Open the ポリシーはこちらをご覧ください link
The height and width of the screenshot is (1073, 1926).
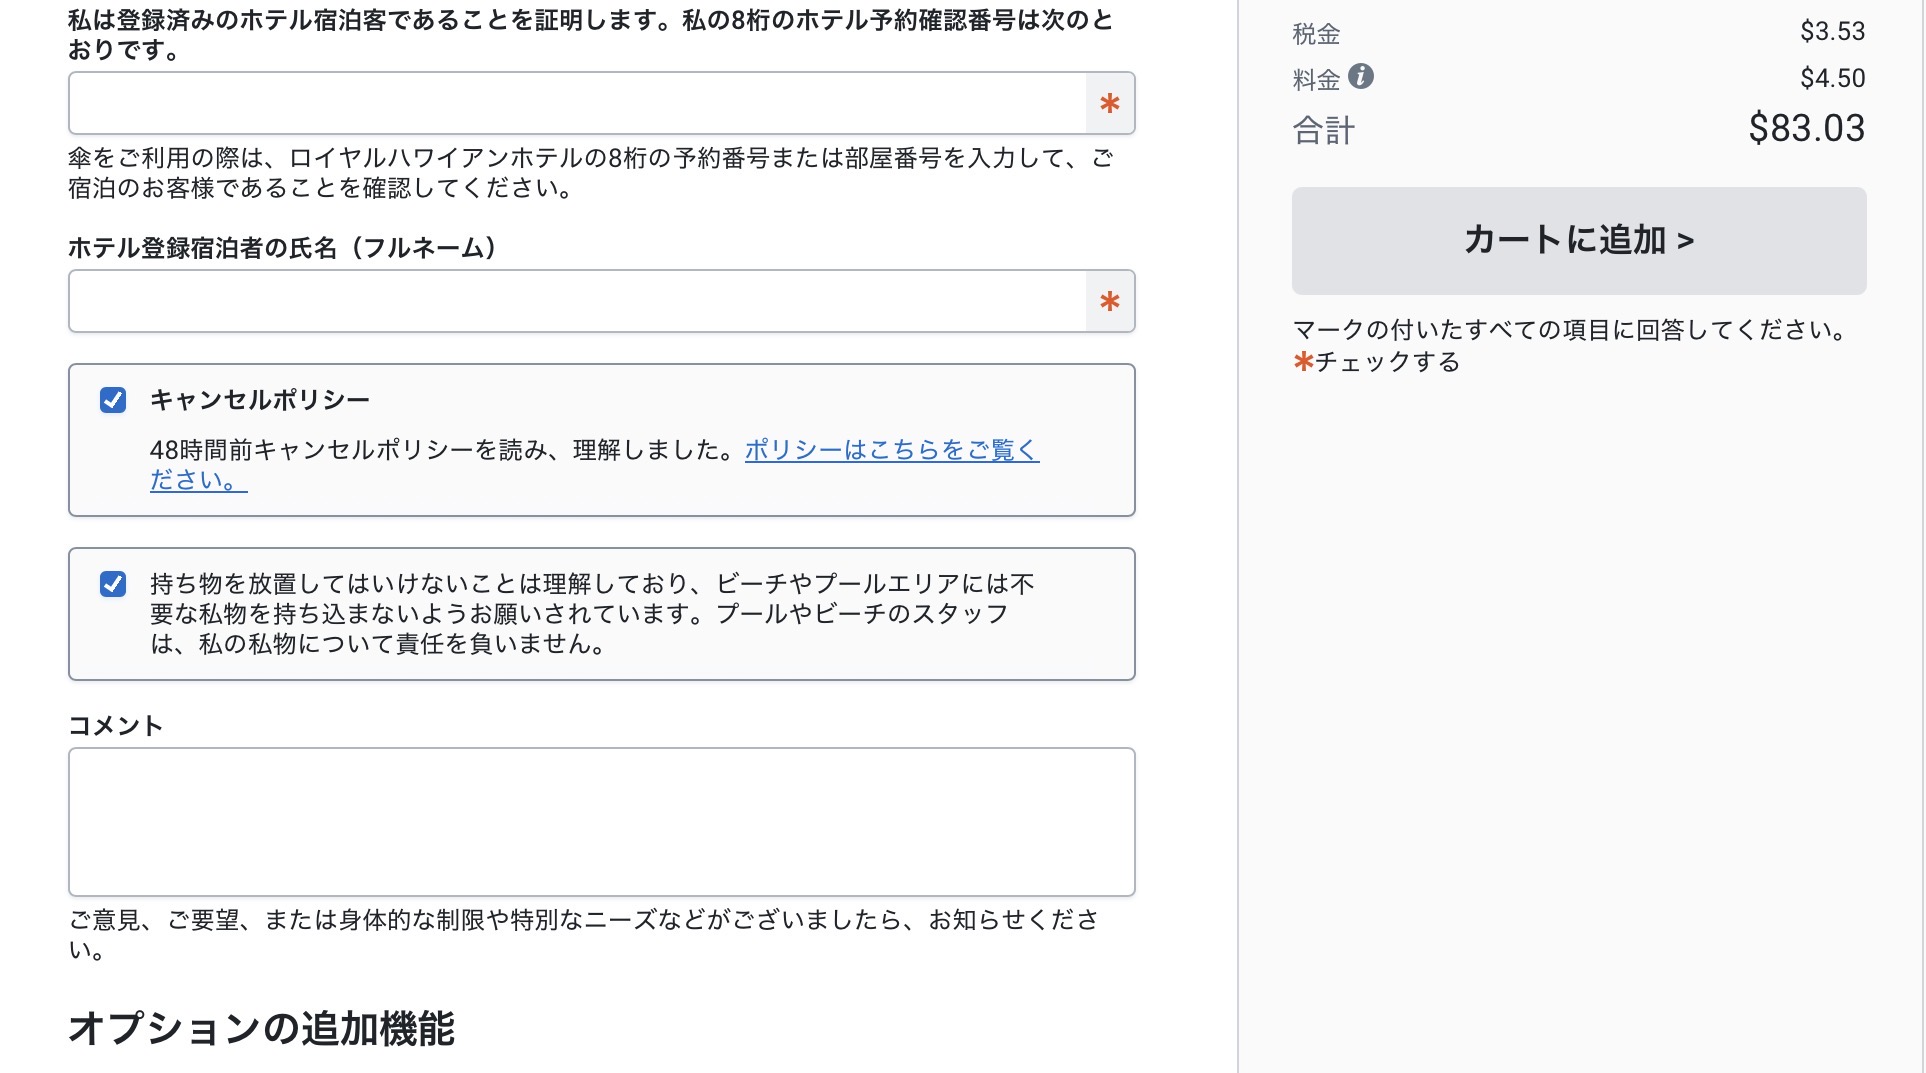pos(890,451)
